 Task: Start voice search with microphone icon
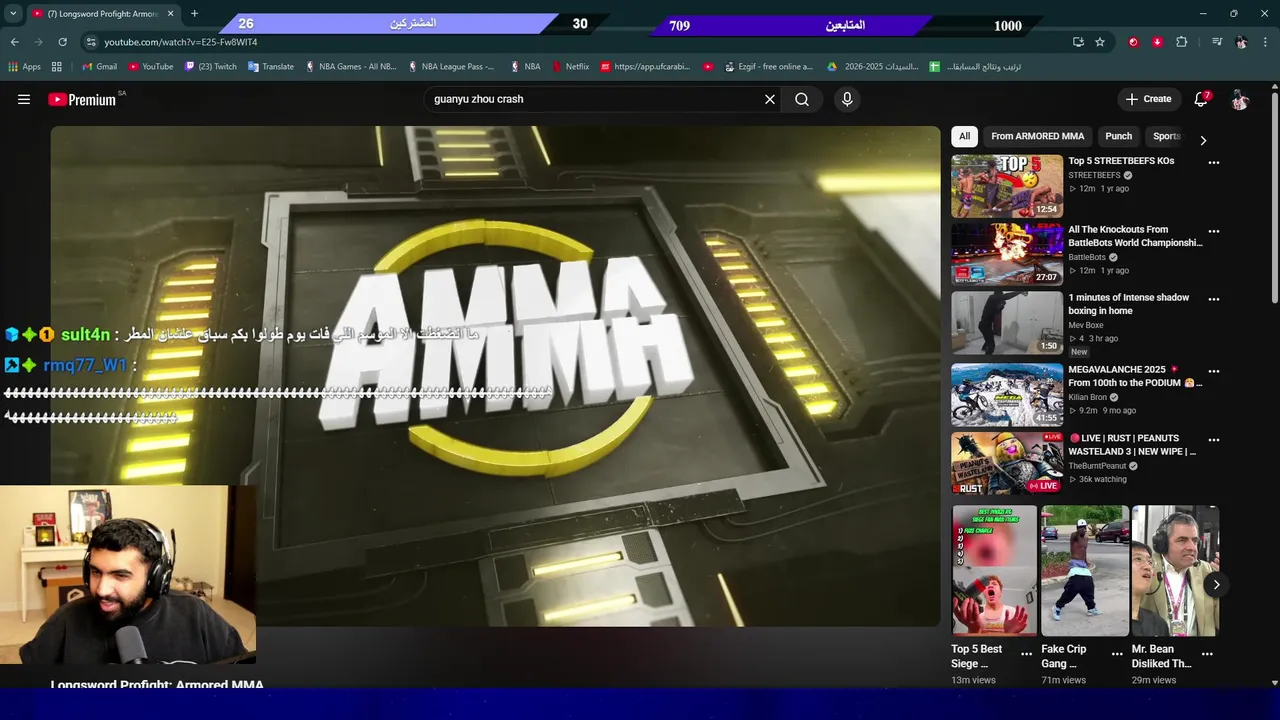coord(847,99)
